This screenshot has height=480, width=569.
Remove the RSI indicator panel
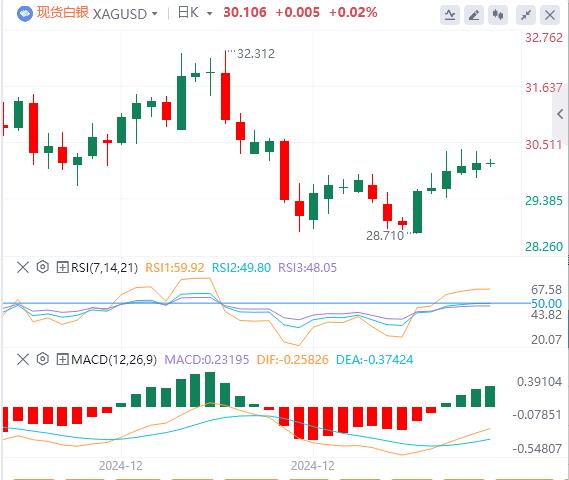tap(23, 267)
